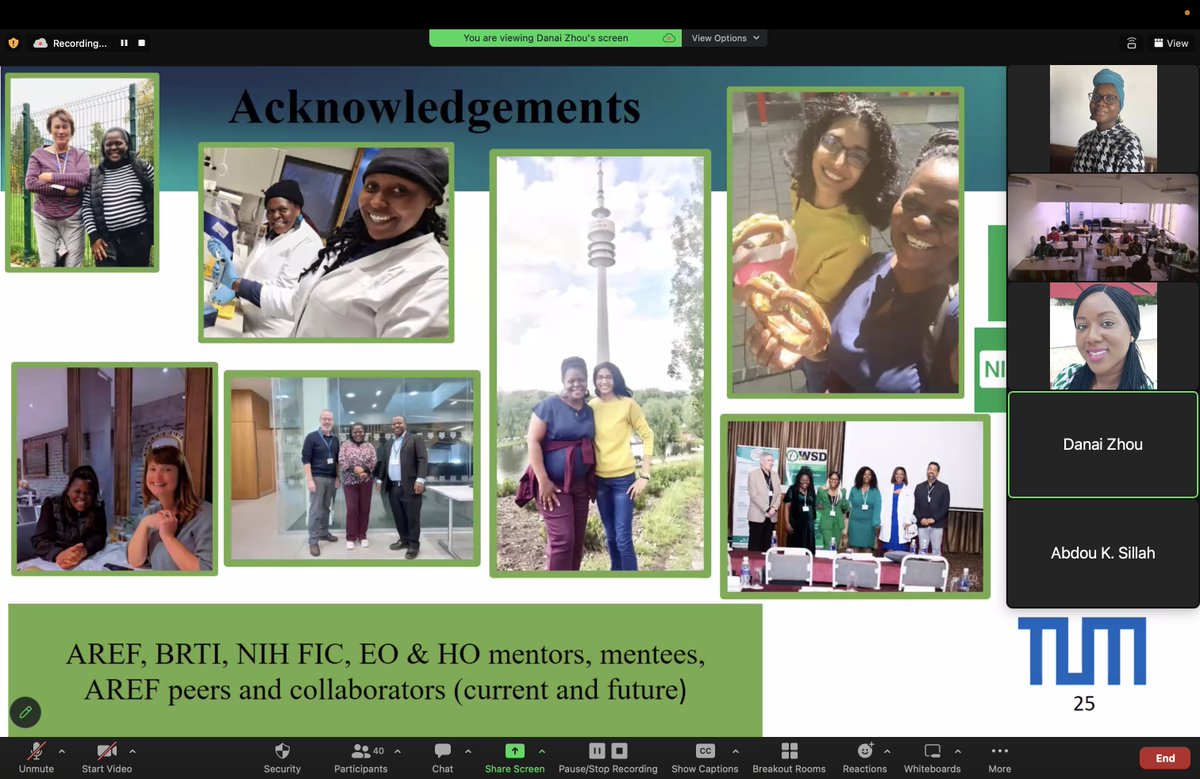The height and width of the screenshot is (779, 1200).
Task: Pause recording using top-left pause icon
Action: point(124,43)
